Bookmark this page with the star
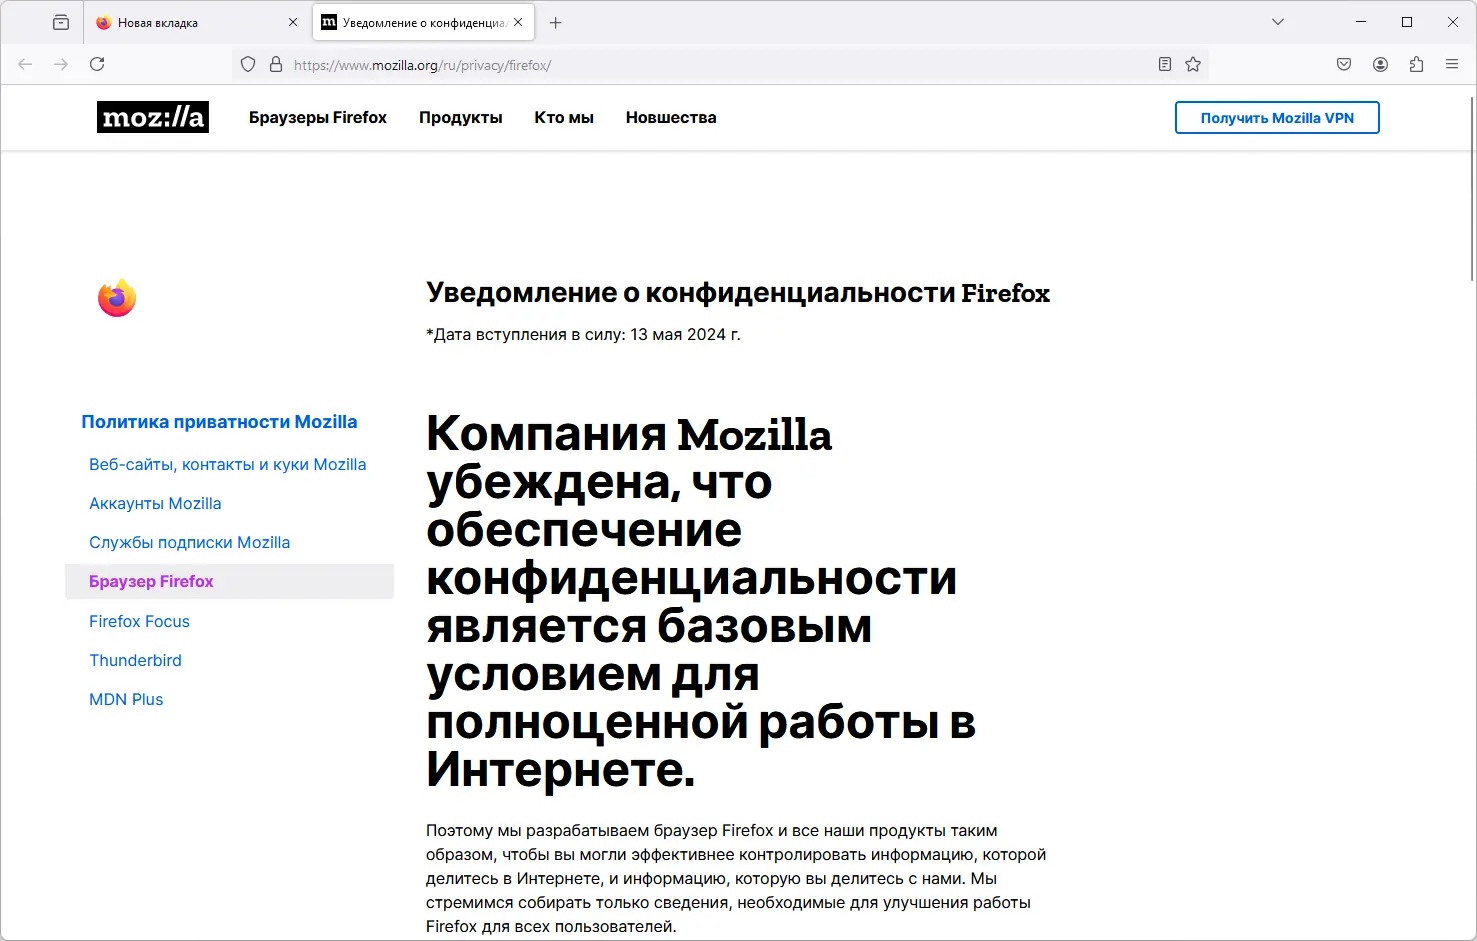 tap(1193, 65)
